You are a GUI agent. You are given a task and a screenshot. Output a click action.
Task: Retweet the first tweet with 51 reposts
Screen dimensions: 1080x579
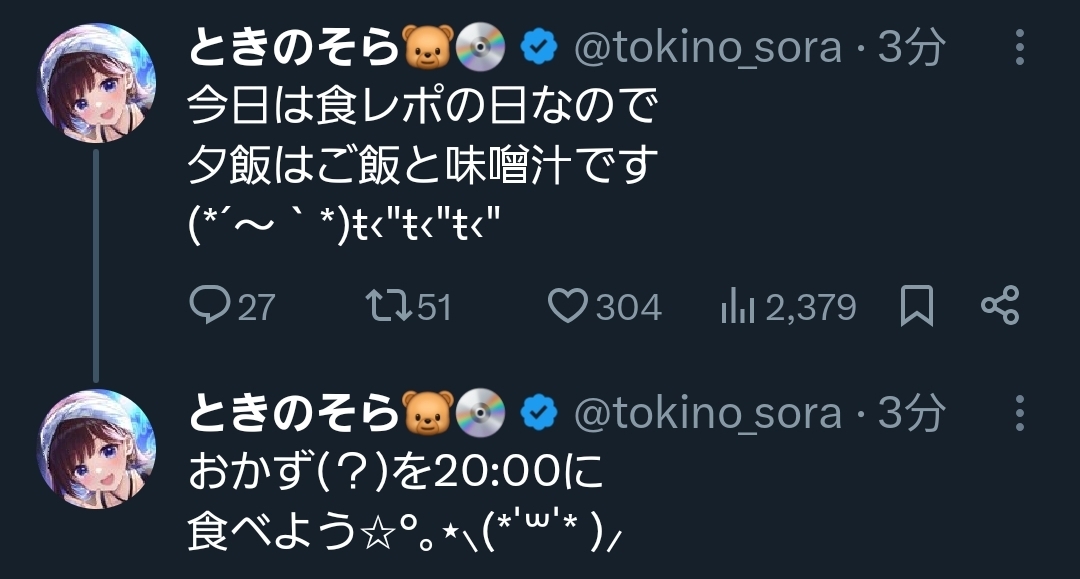408,306
